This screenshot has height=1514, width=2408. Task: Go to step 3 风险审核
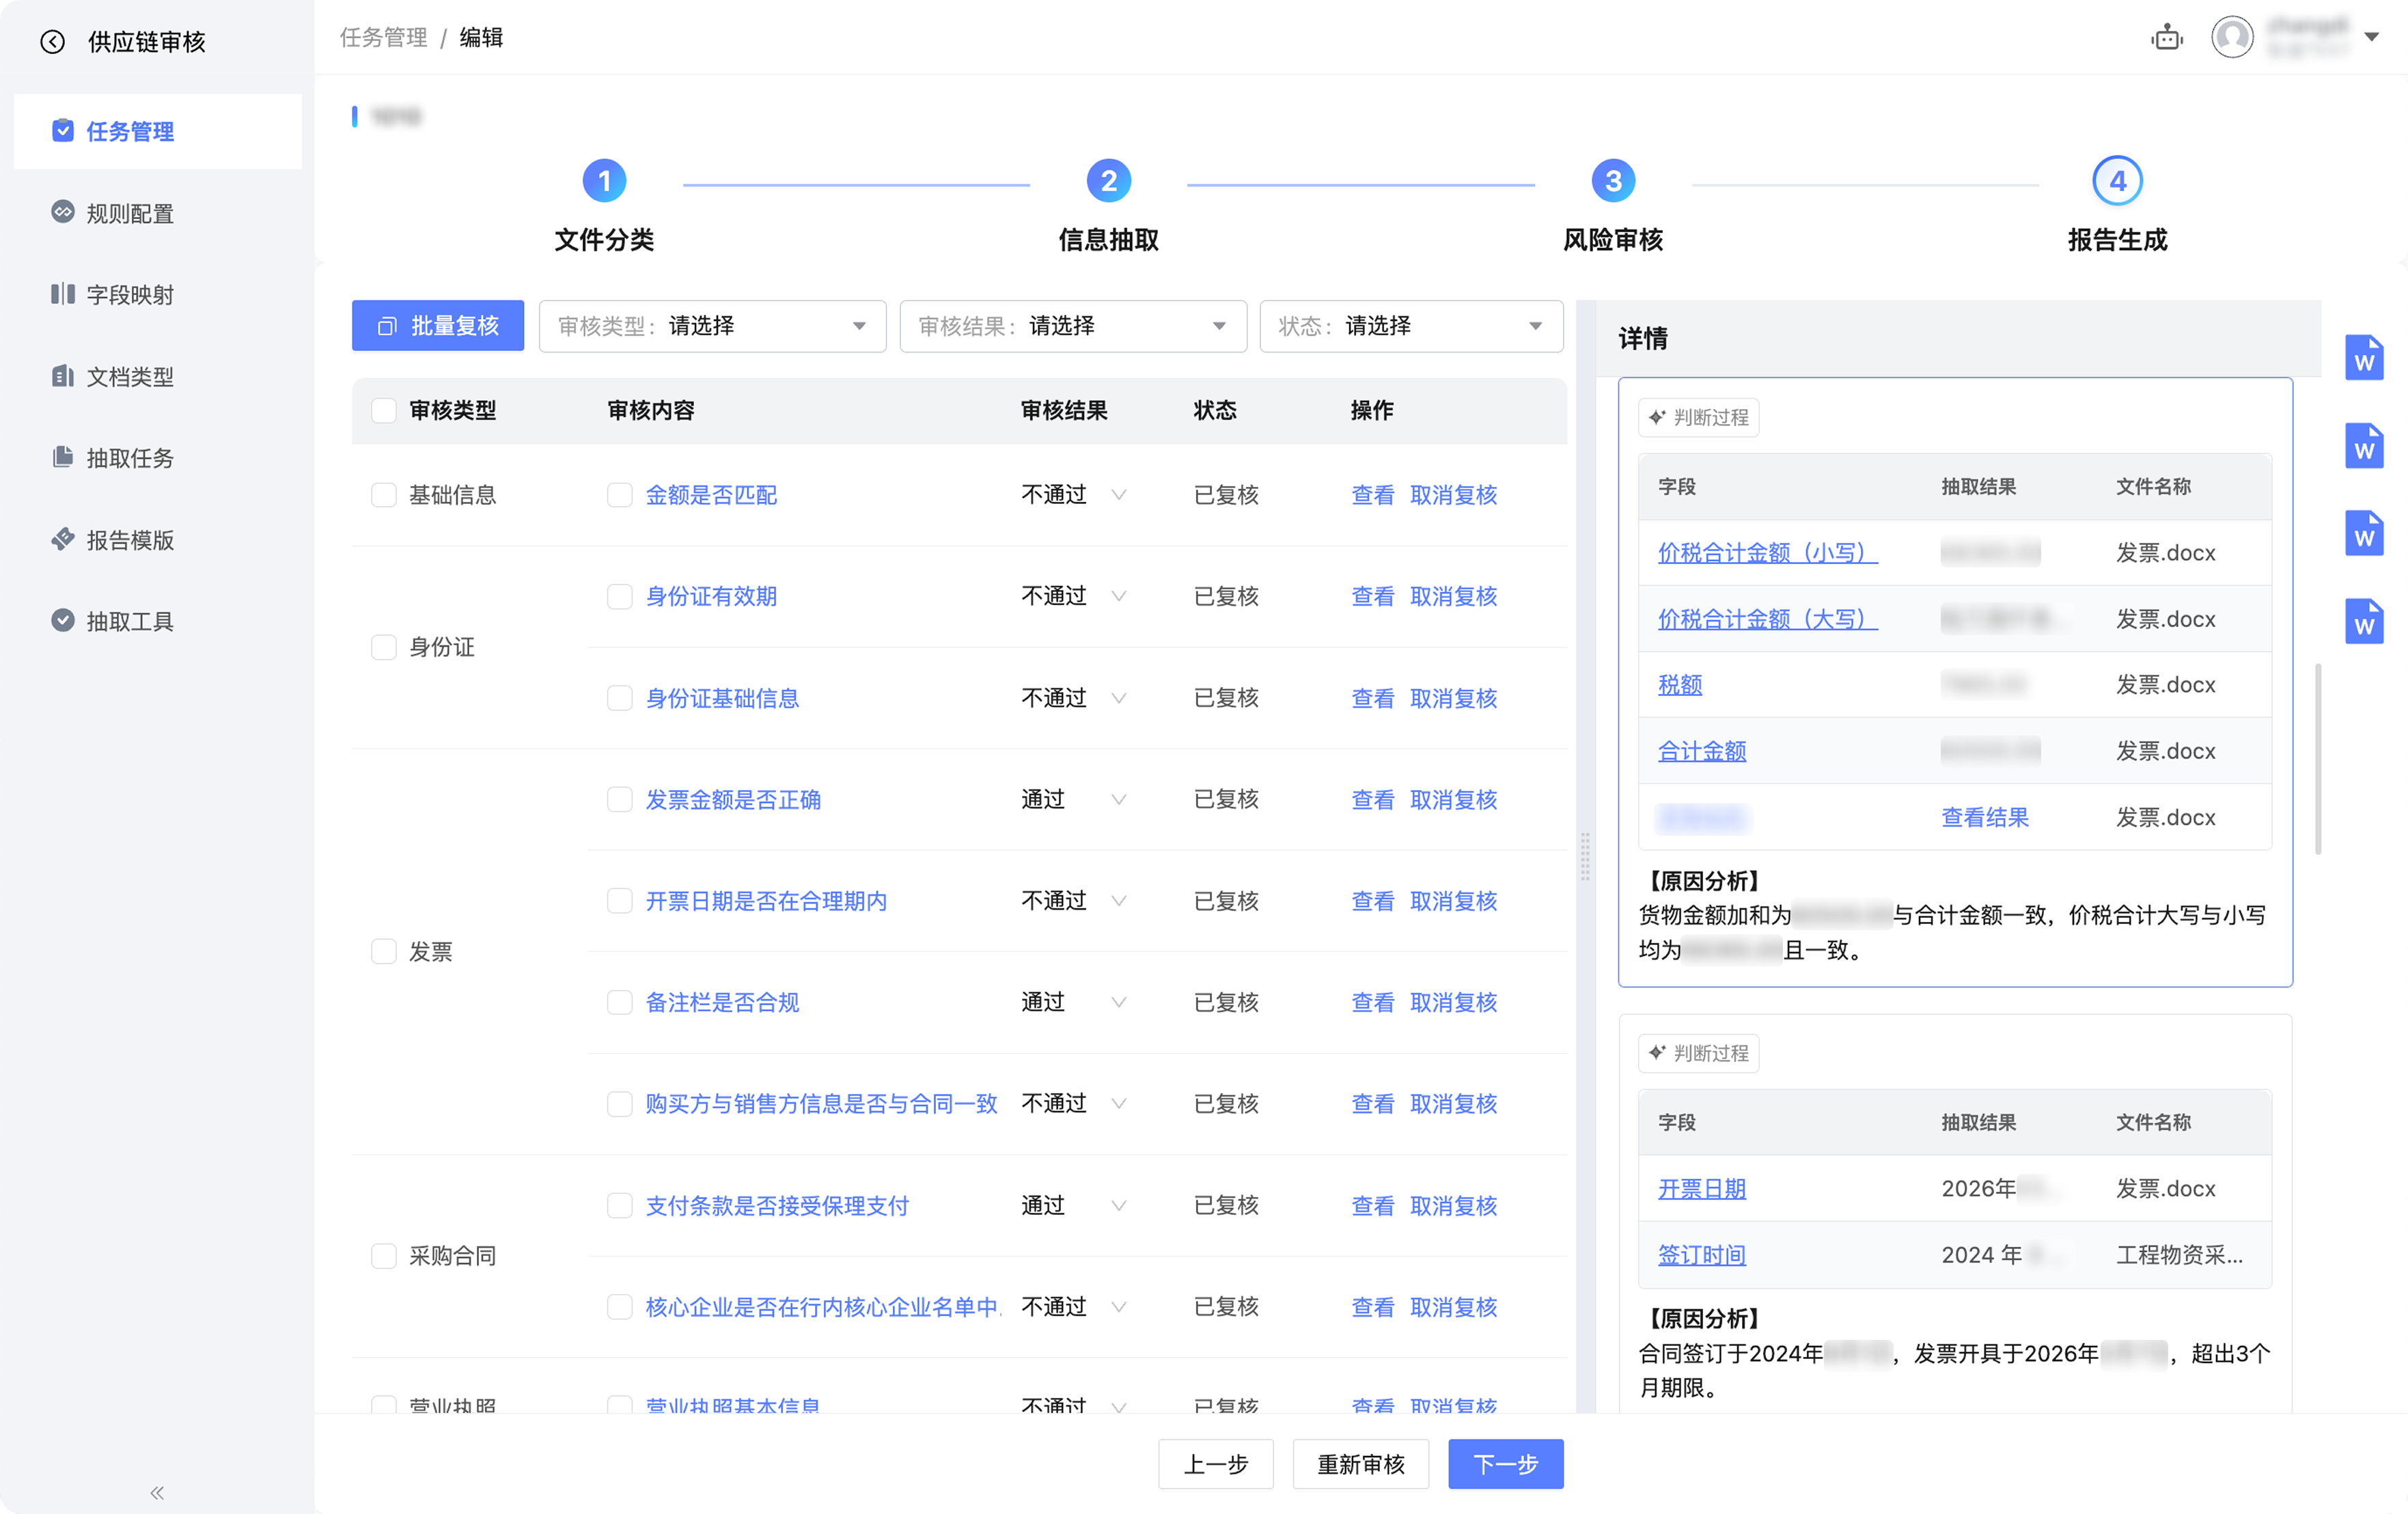coord(1613,181)
